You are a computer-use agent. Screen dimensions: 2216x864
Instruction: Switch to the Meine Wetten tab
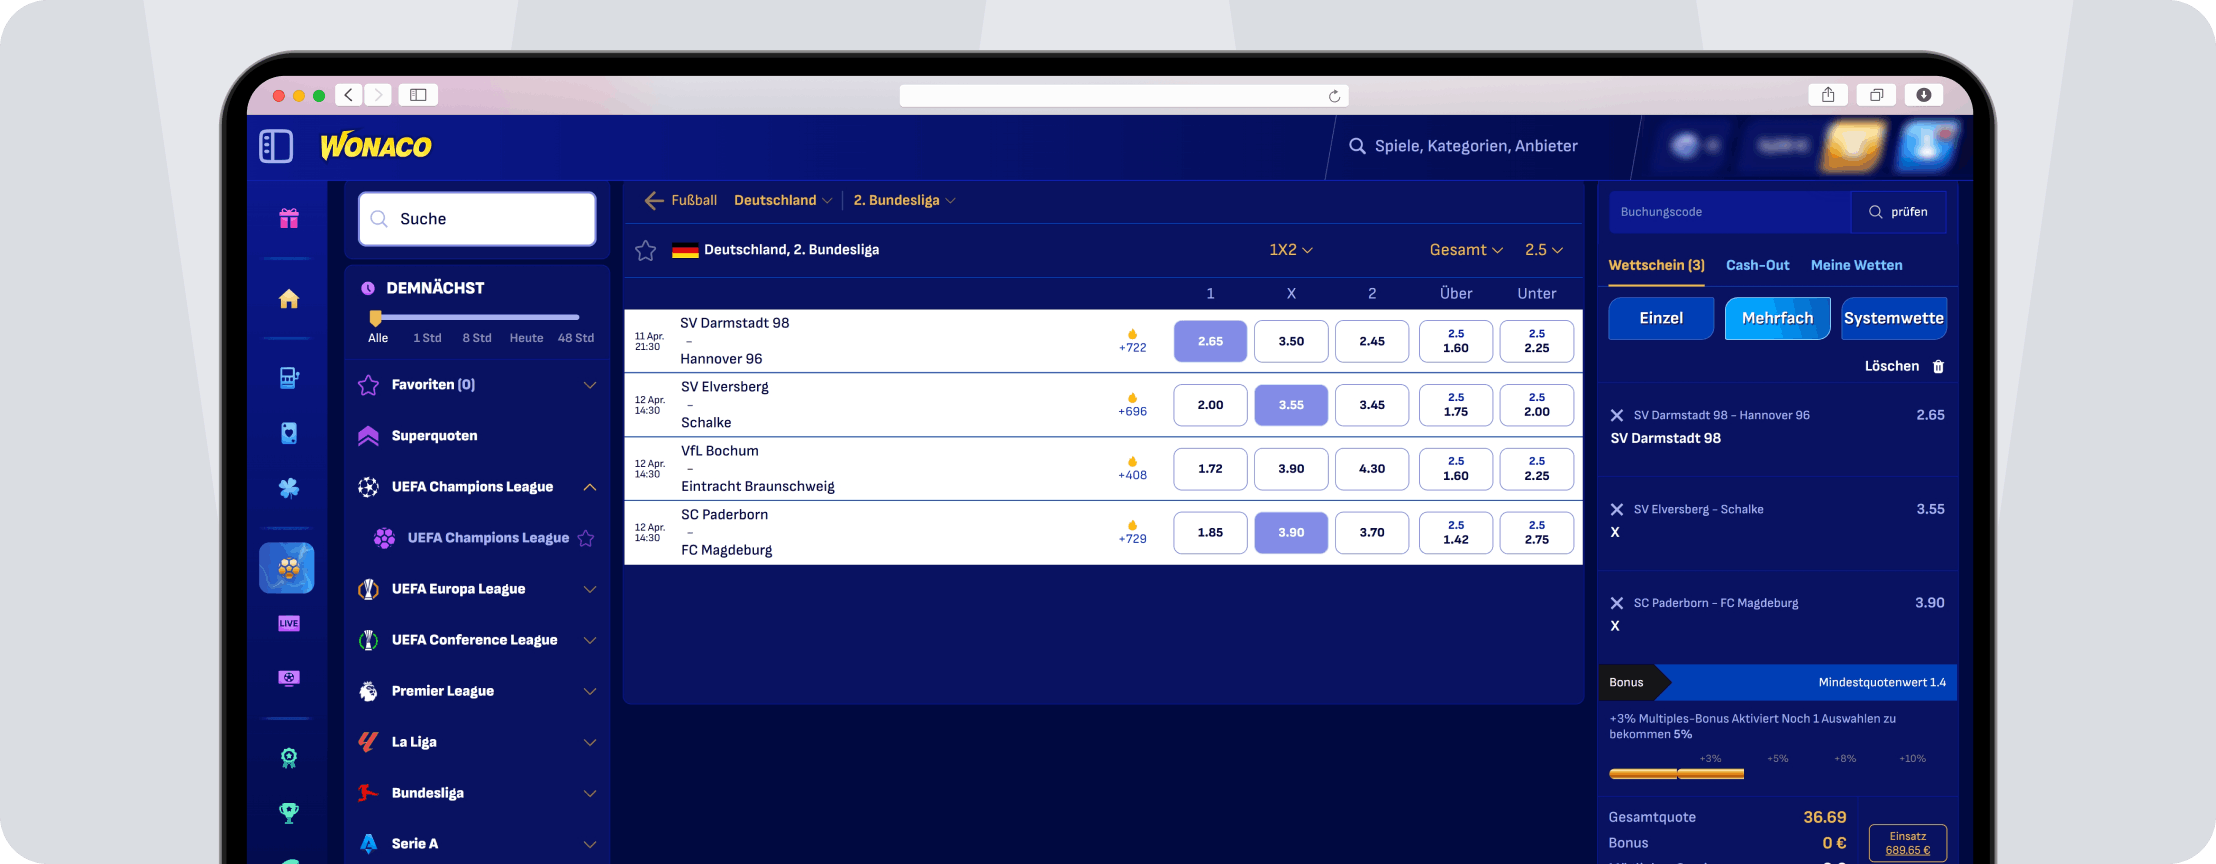coord(1856,265)
